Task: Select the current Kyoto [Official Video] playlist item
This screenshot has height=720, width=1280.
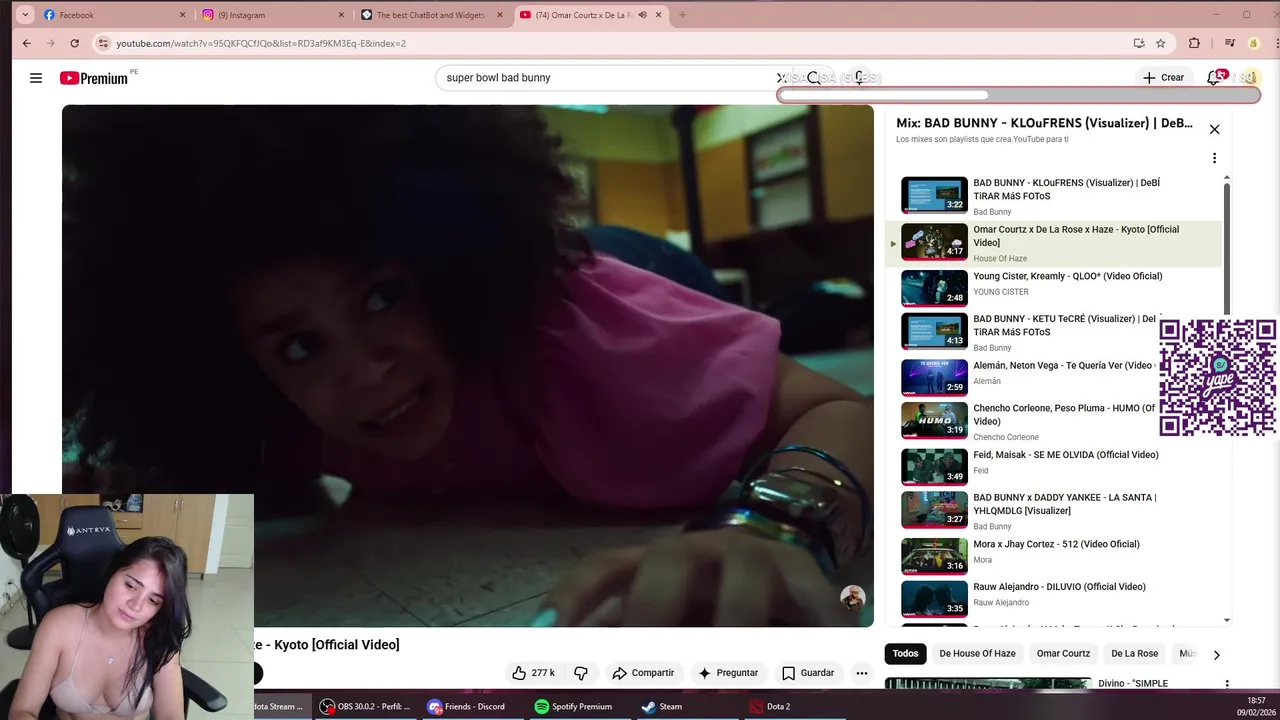Action: 1053,243
